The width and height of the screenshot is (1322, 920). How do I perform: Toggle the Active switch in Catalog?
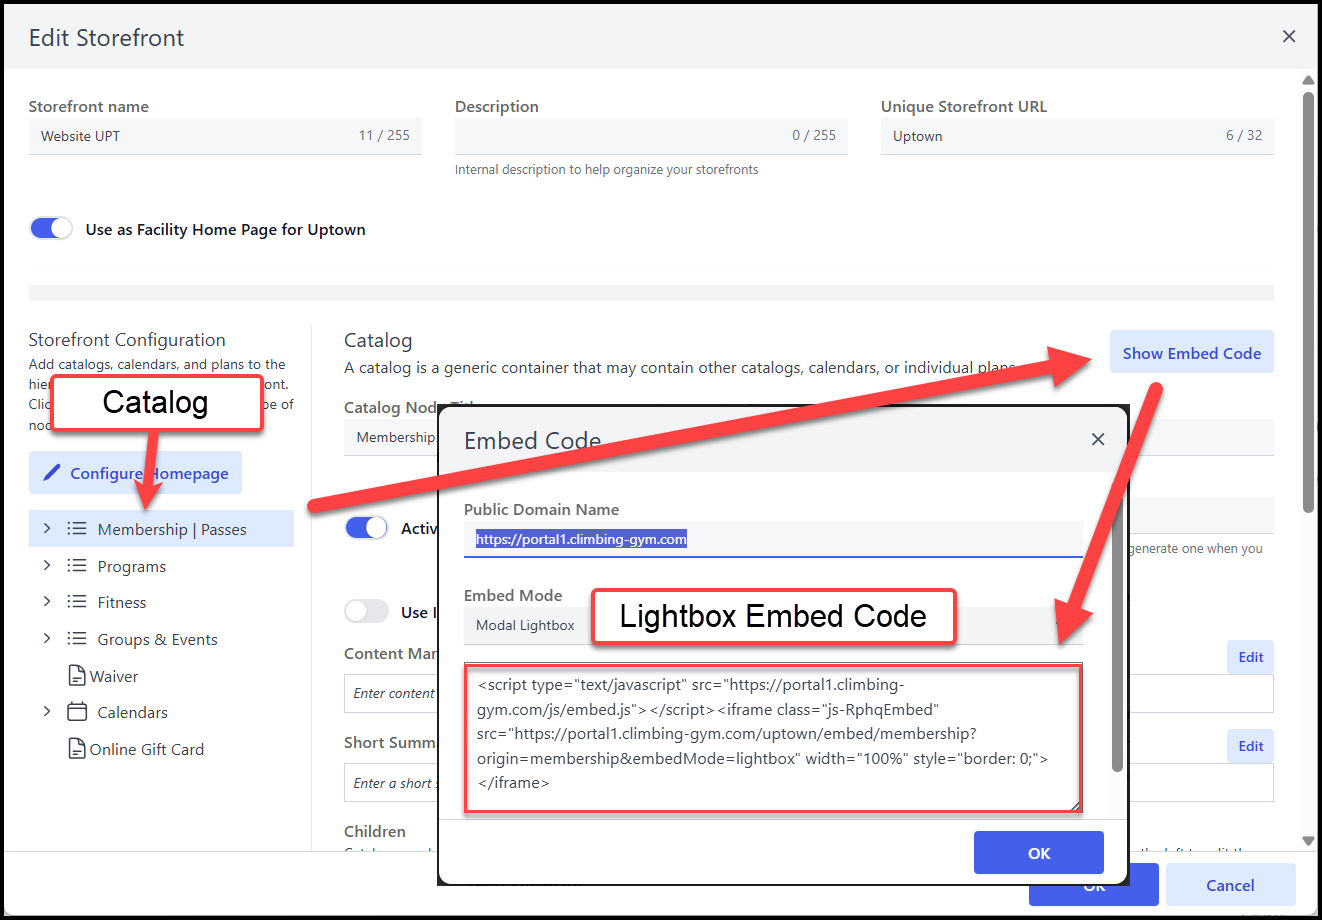pyautogui.click(x=366, y=528)
